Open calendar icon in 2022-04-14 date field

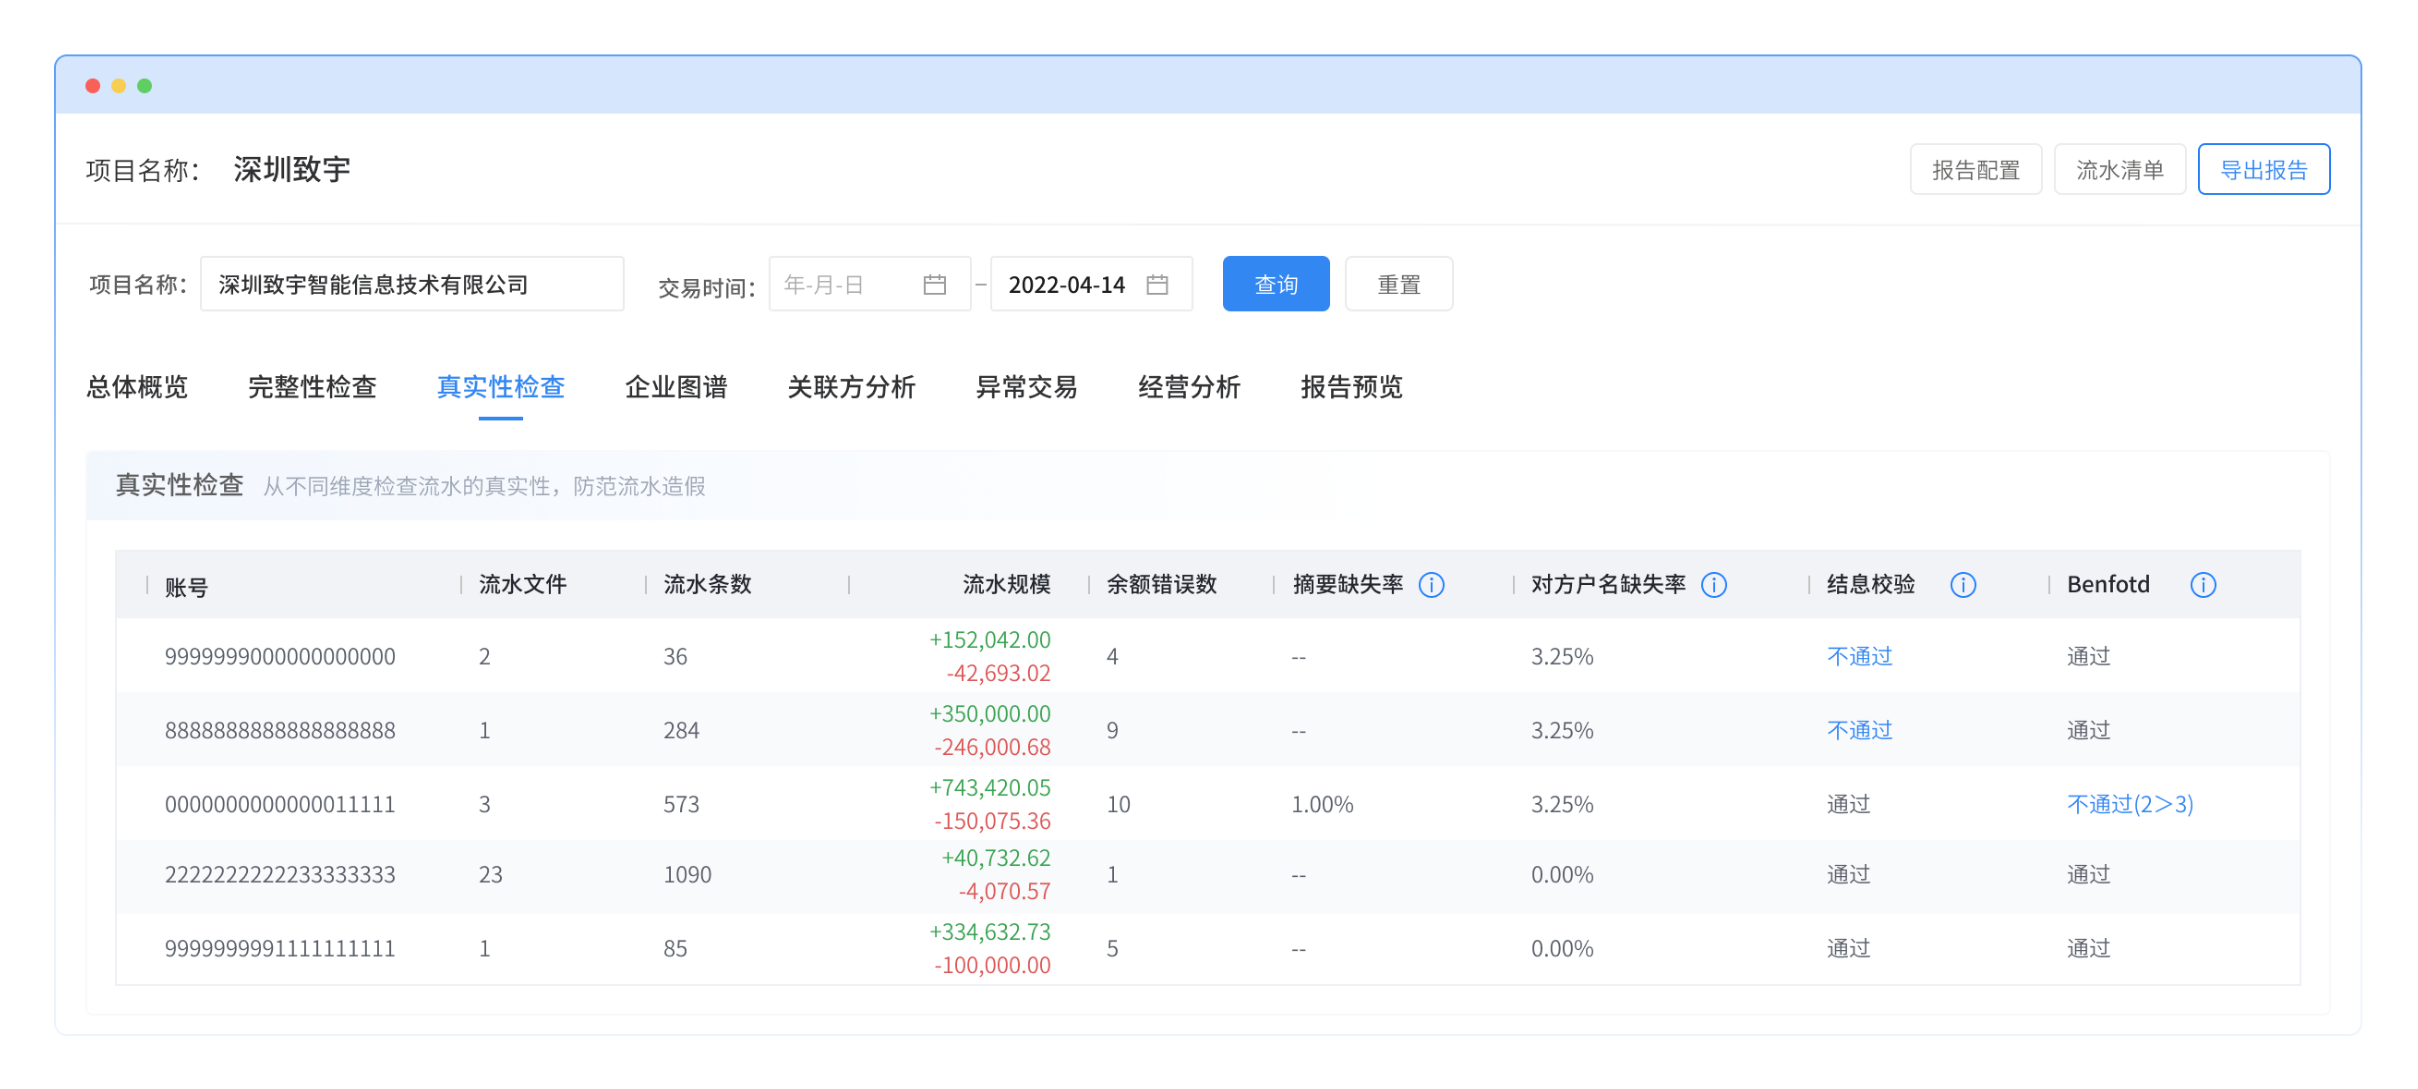tap(1157, 285)
